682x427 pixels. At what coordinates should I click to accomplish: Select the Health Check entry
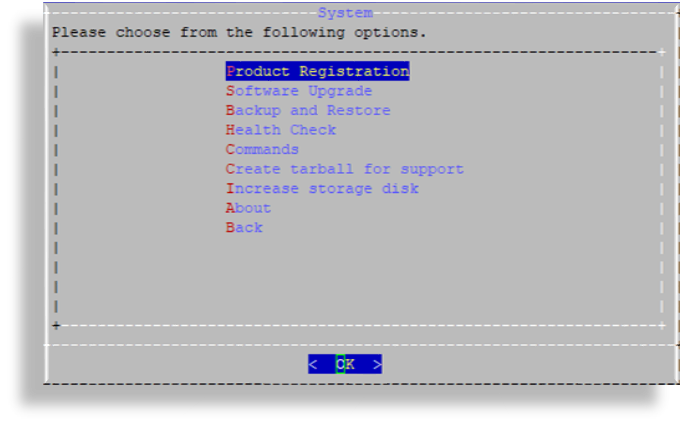tap(281, 130)
